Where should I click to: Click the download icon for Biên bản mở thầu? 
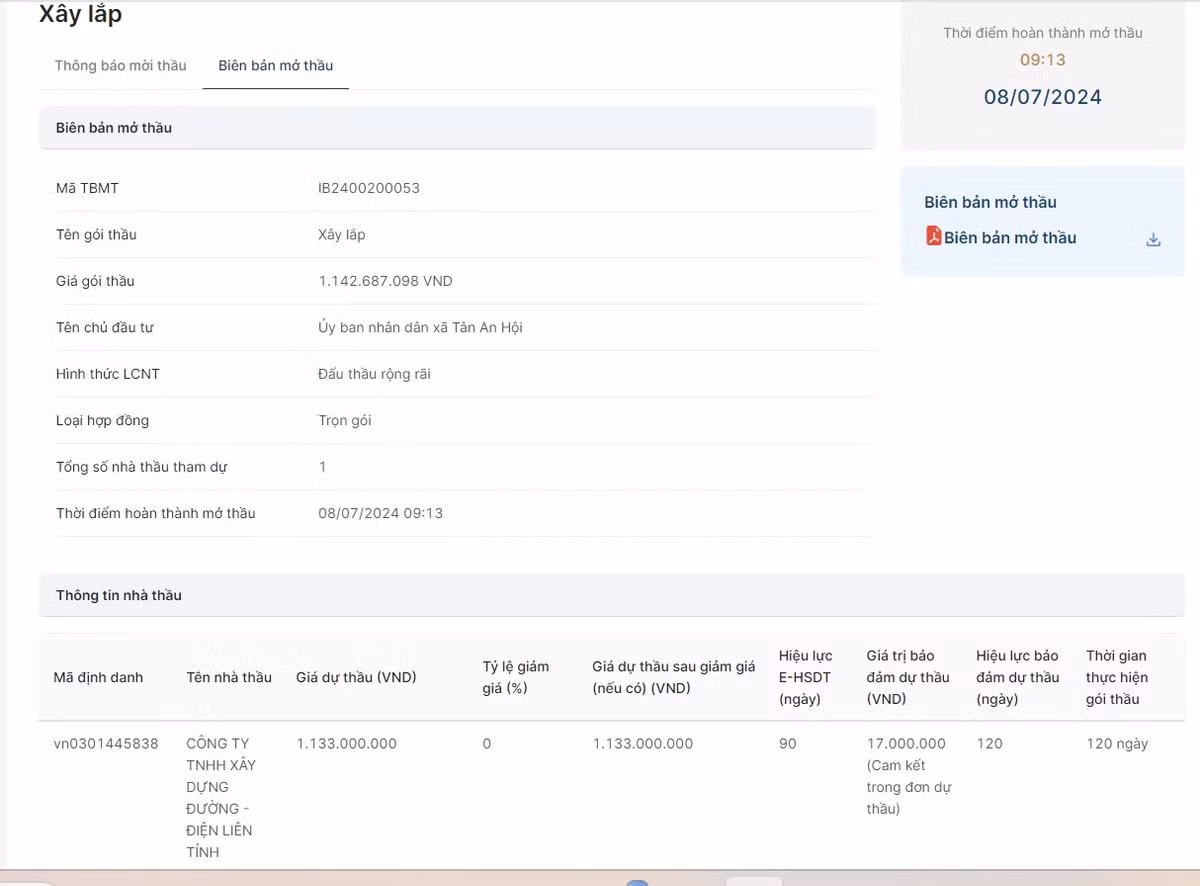click(1153, 240)
